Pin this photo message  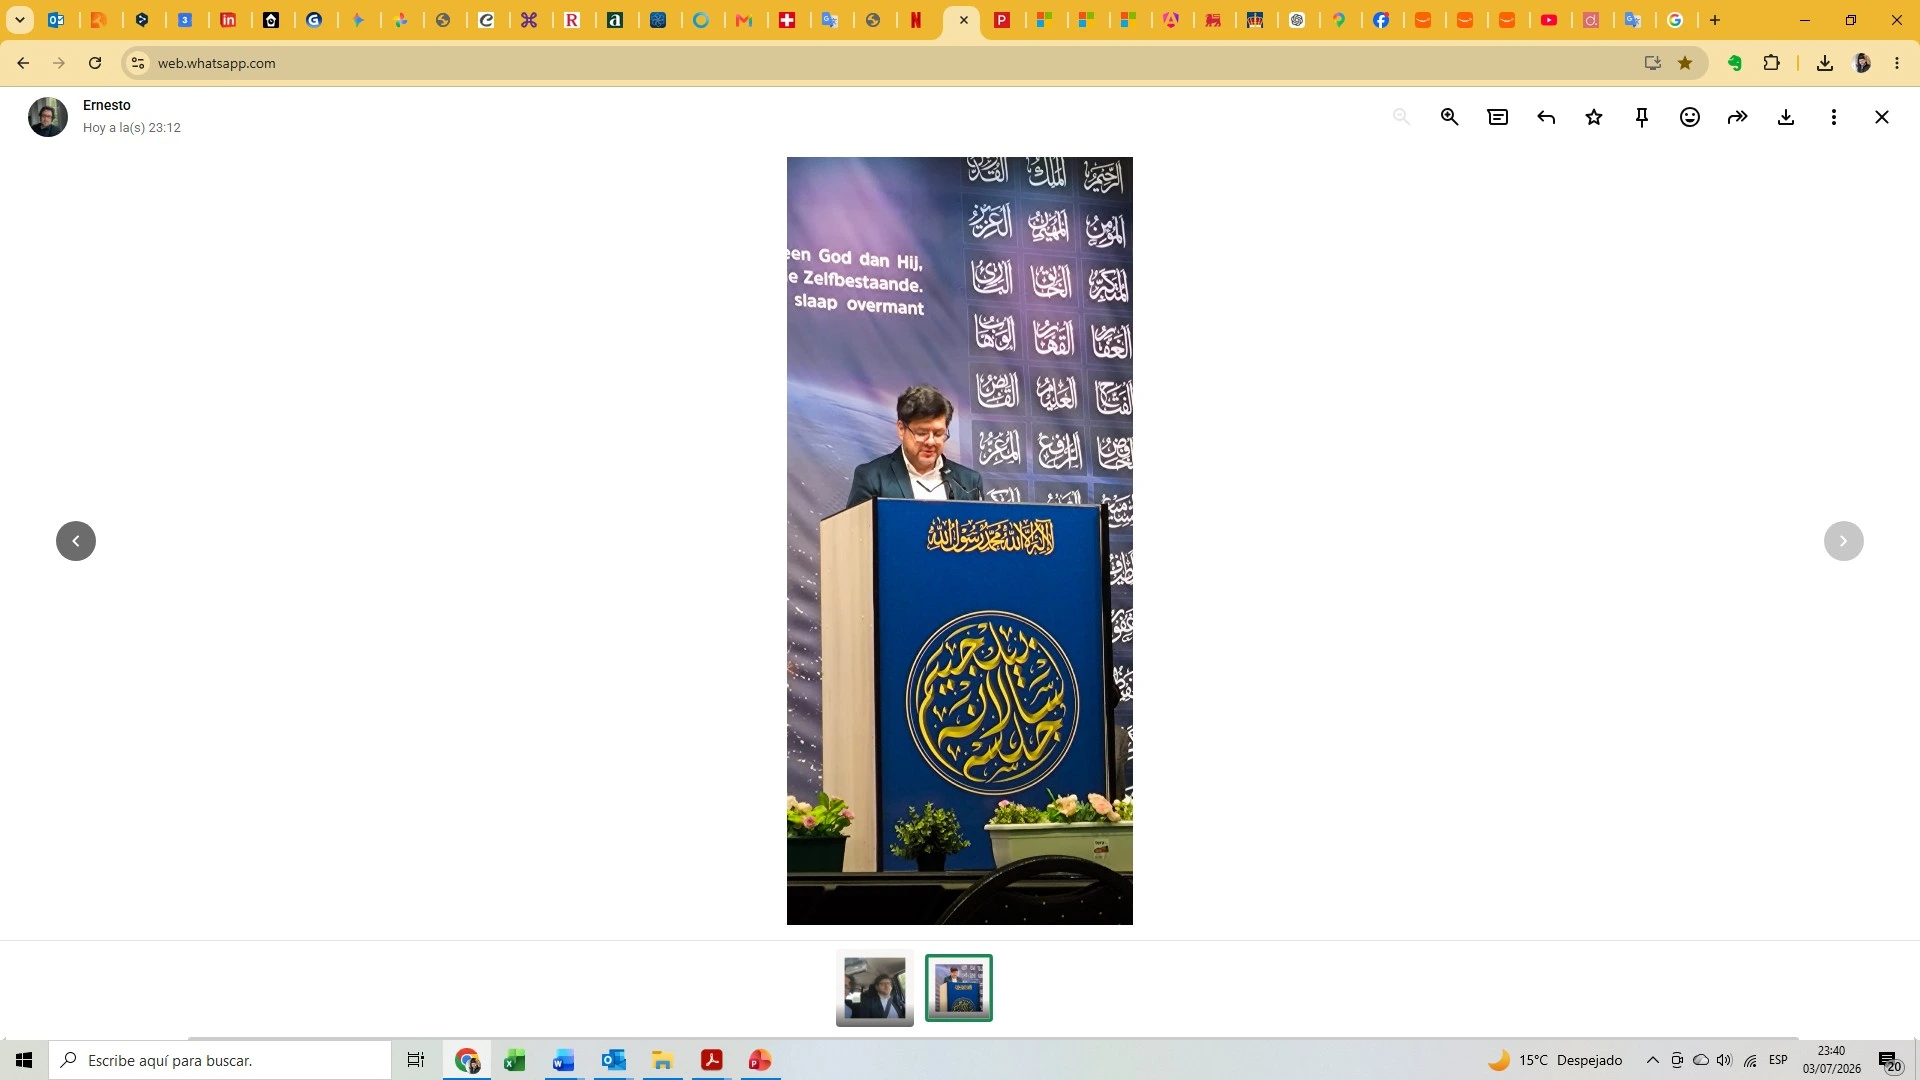pyautogui.click(x=1642, y=117)
